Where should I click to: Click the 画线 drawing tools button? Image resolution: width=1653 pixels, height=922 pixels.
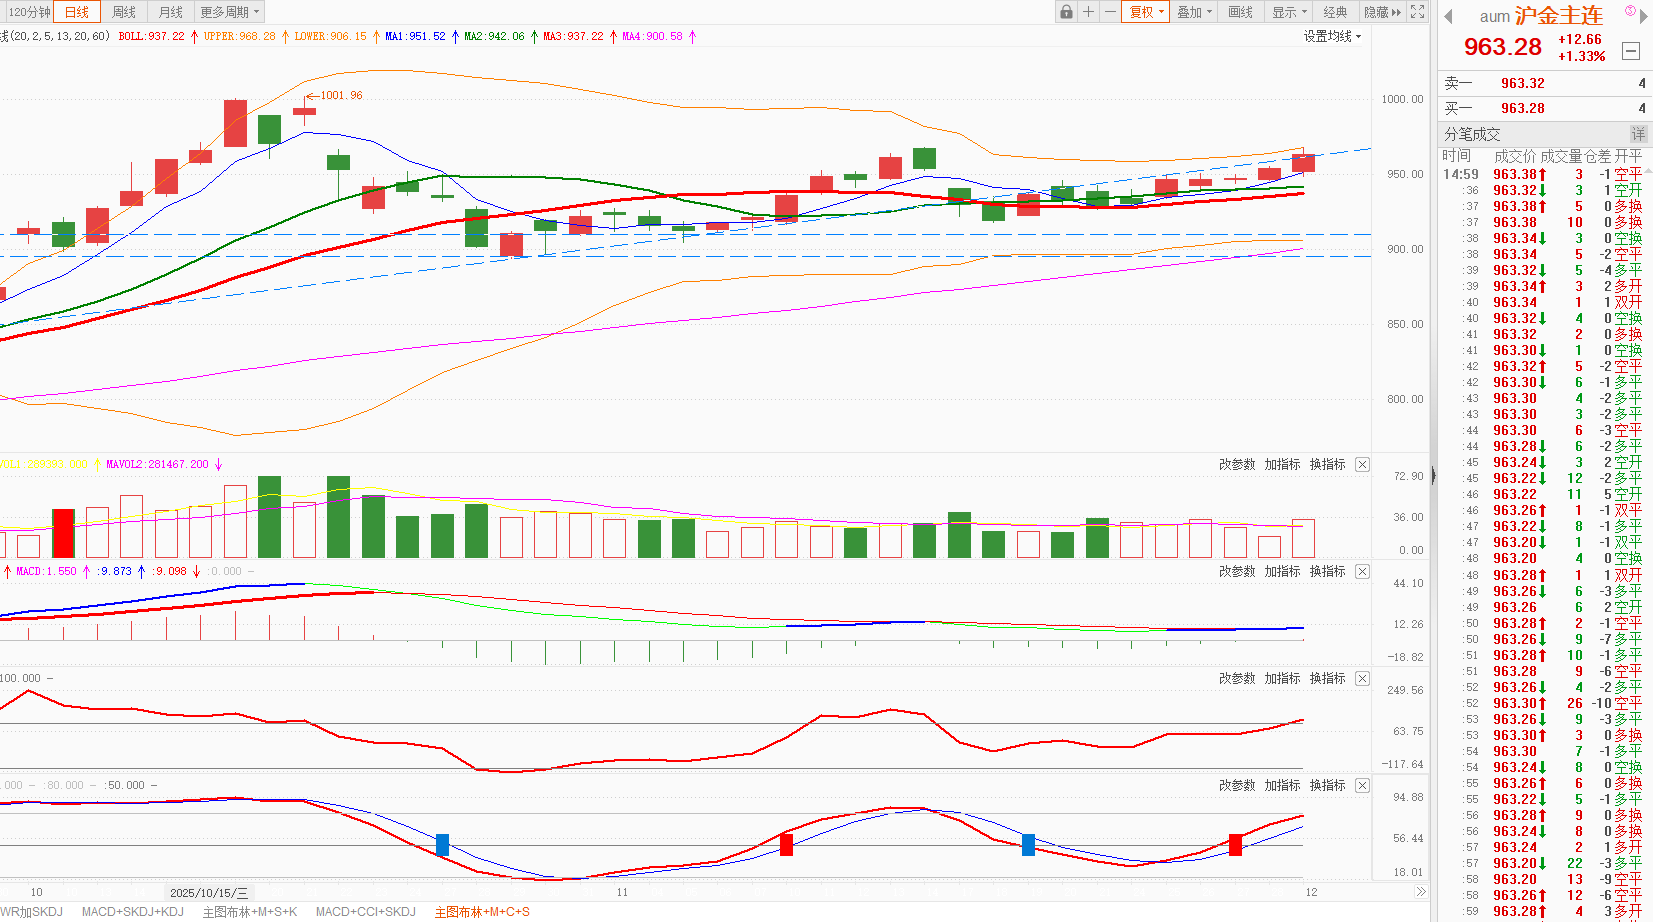click(x=1241, y=12)
